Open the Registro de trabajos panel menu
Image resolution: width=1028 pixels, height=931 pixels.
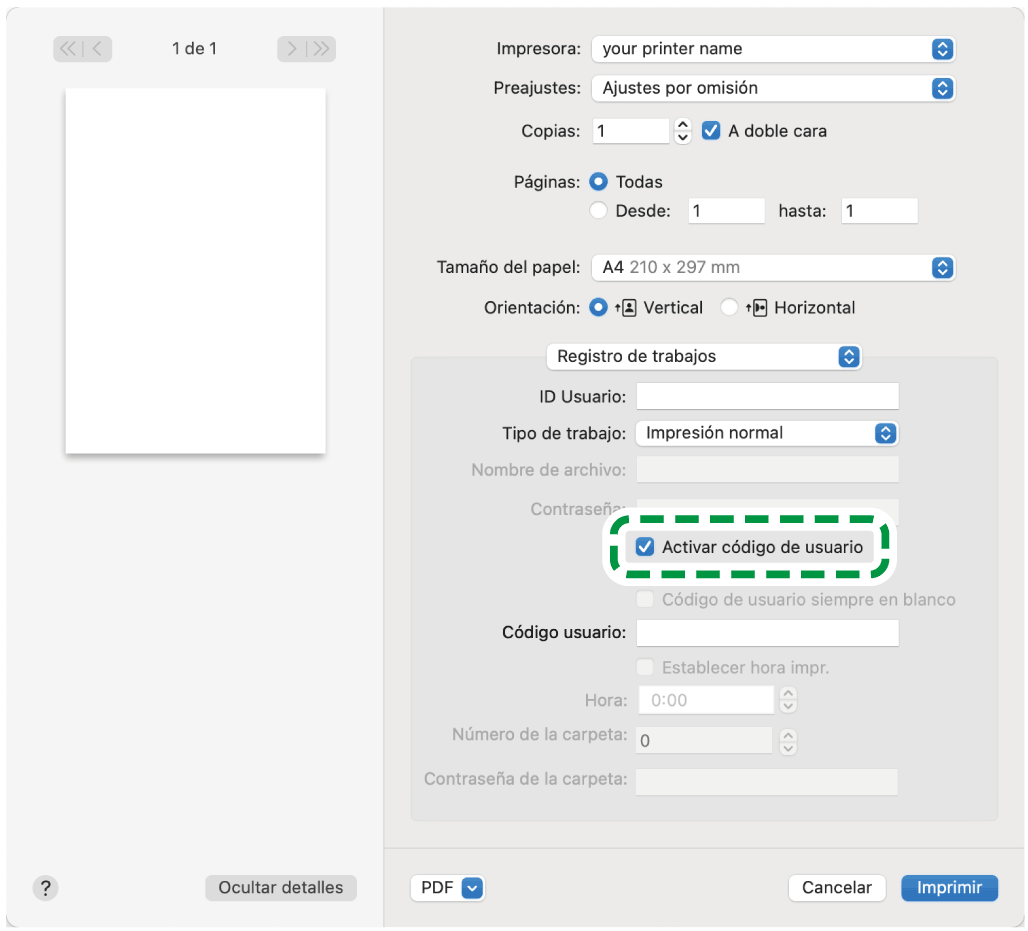point(703,356)
